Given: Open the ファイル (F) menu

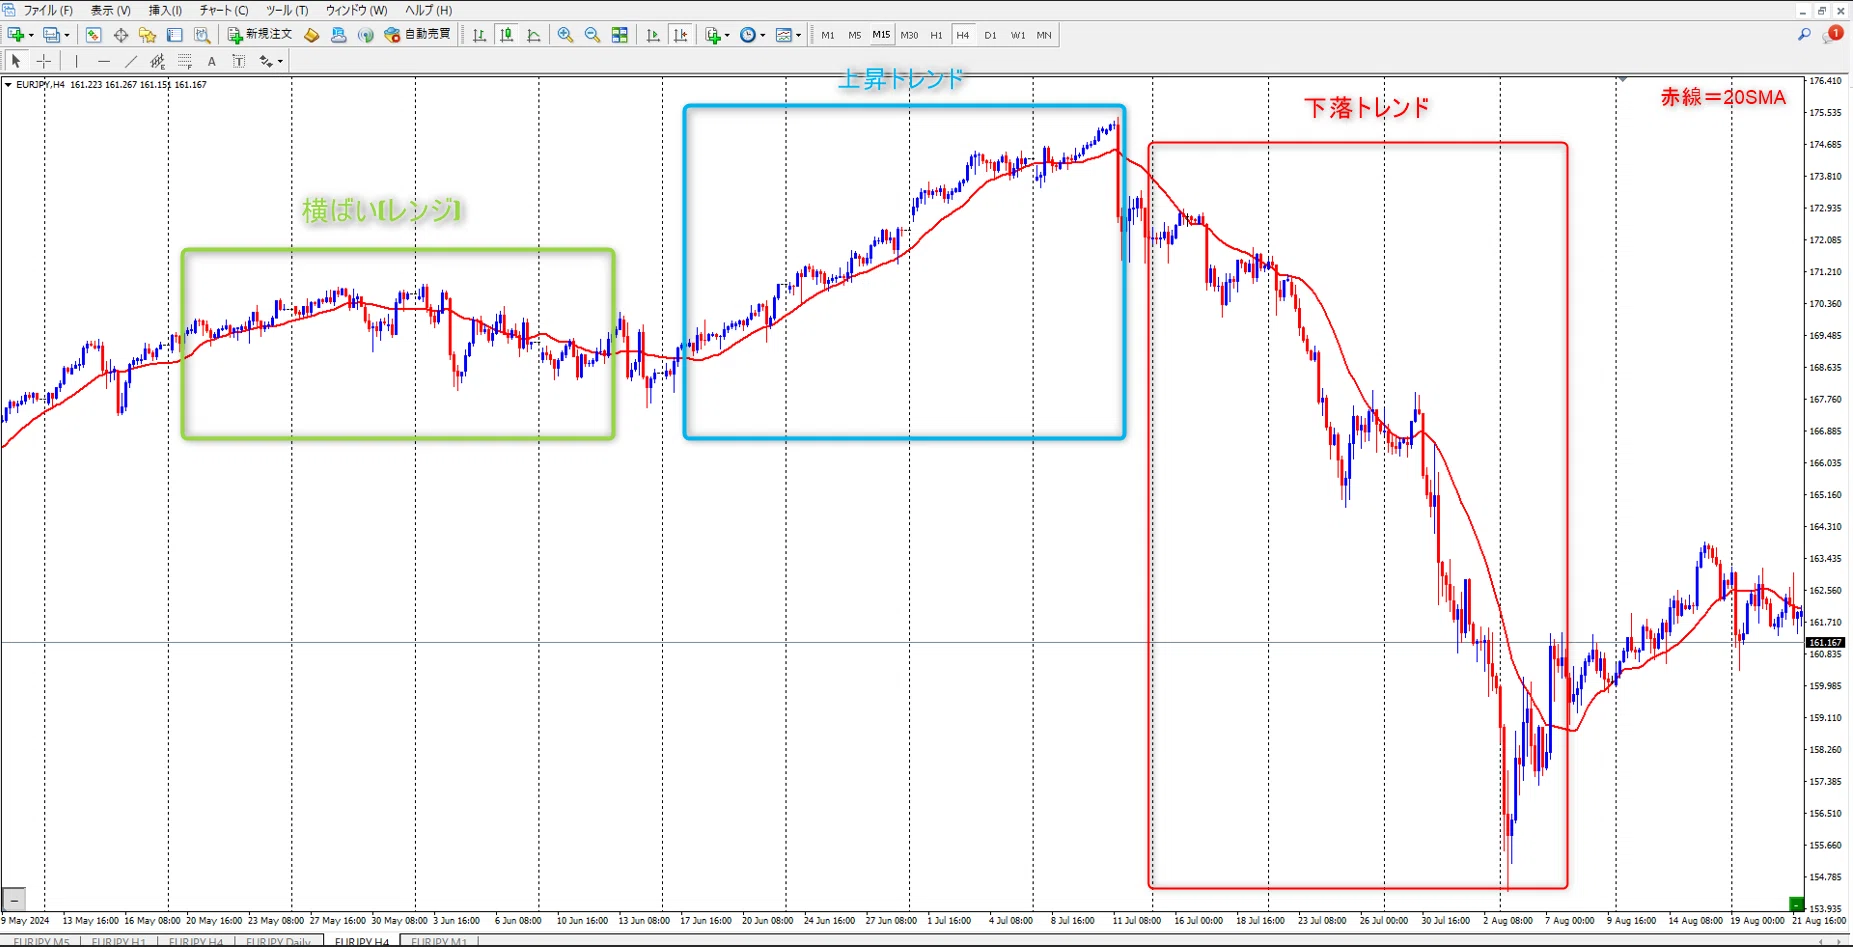Looking at the screenshot, I should pyautogui.click(x=47, y=10).
